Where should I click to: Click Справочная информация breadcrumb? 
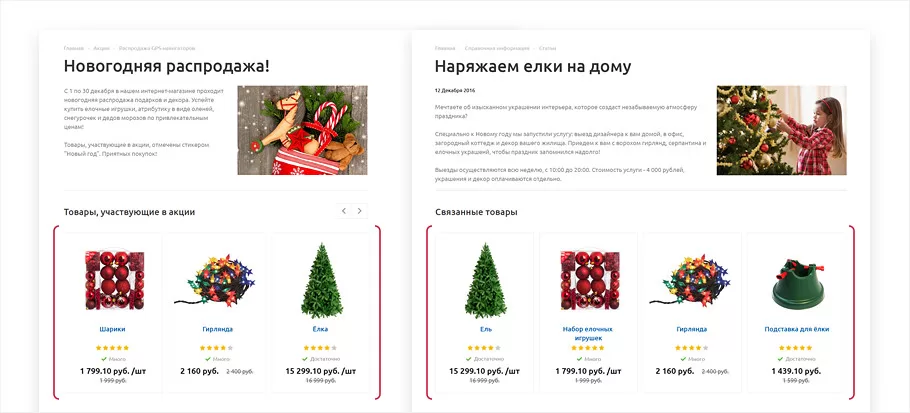pyautogui.click(x=497, y=48)
